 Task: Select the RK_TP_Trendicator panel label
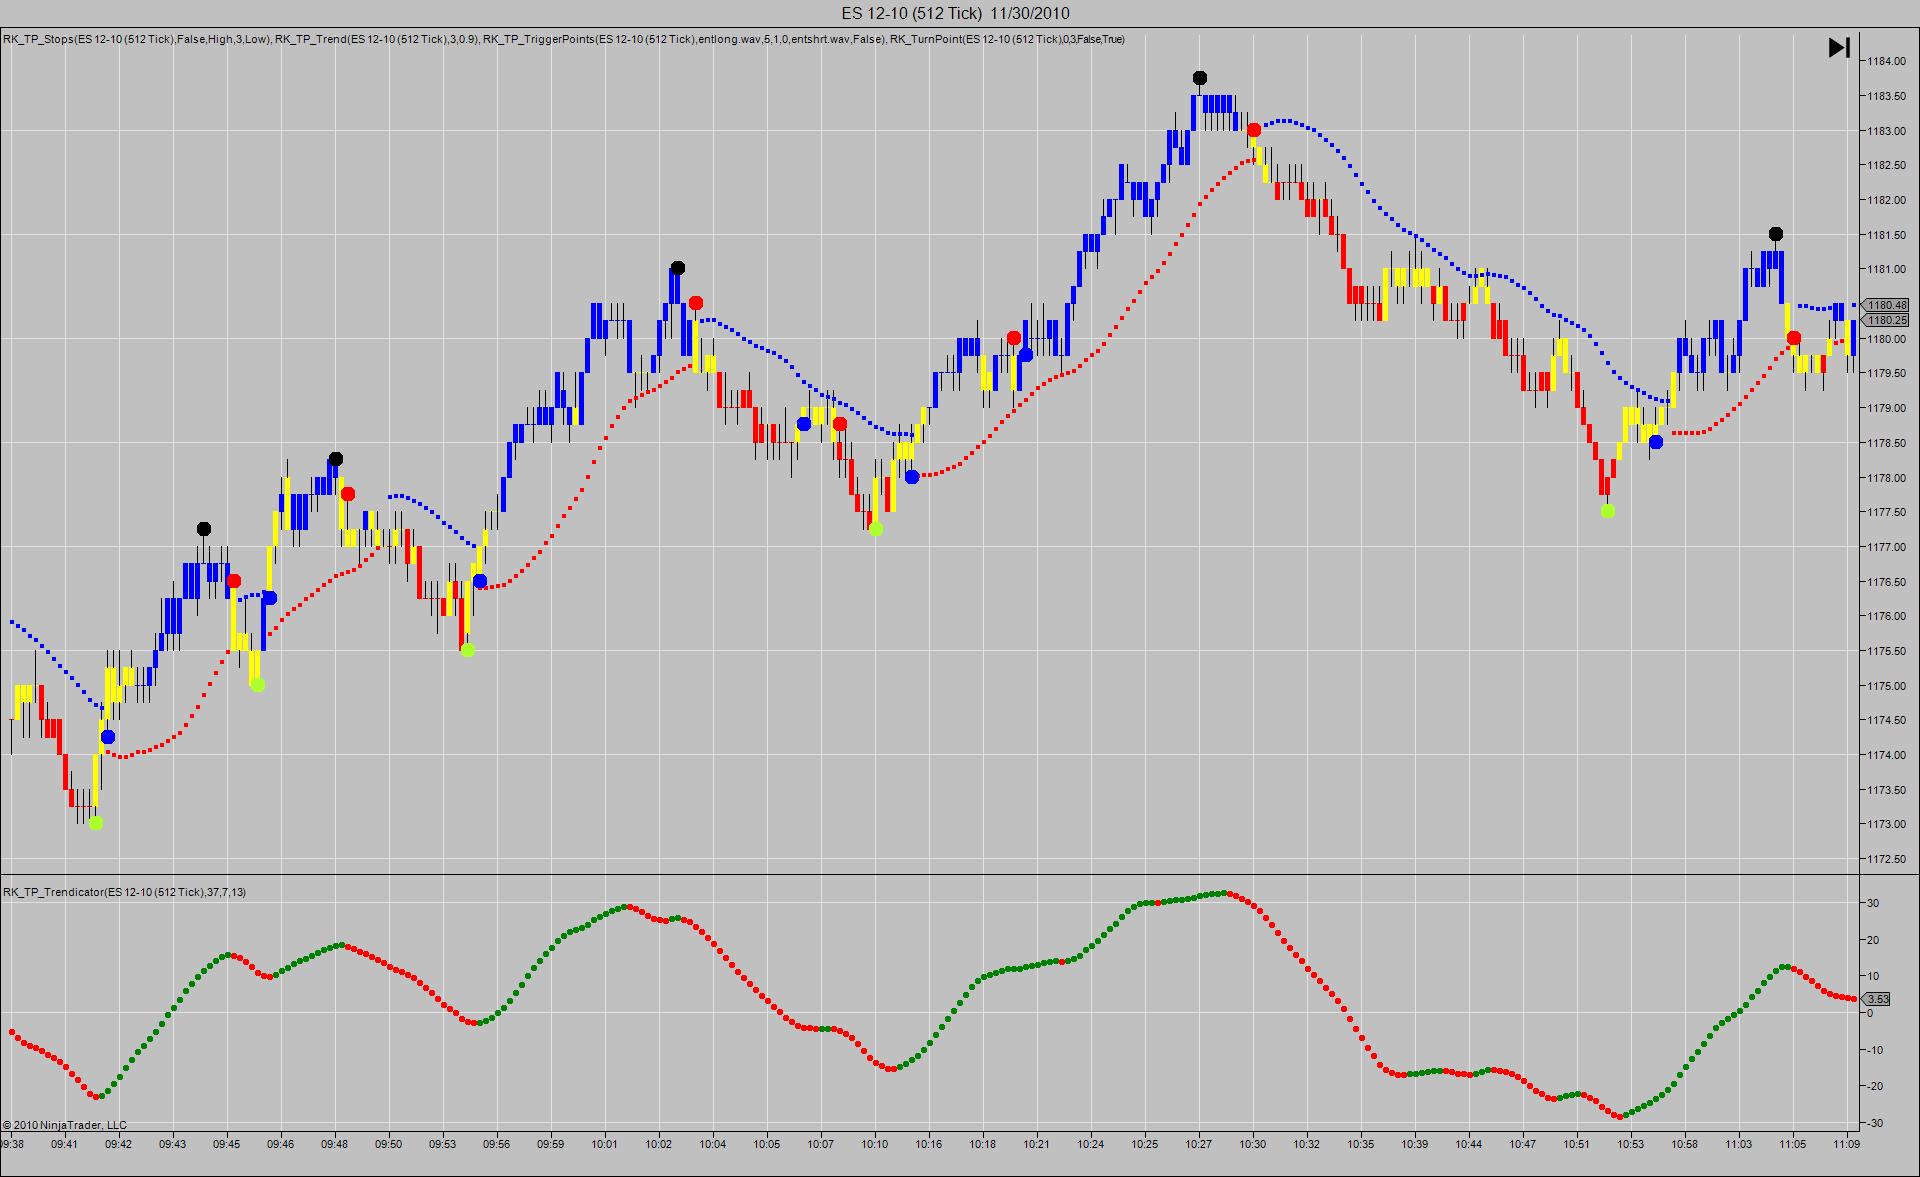(x=124, y=892)
